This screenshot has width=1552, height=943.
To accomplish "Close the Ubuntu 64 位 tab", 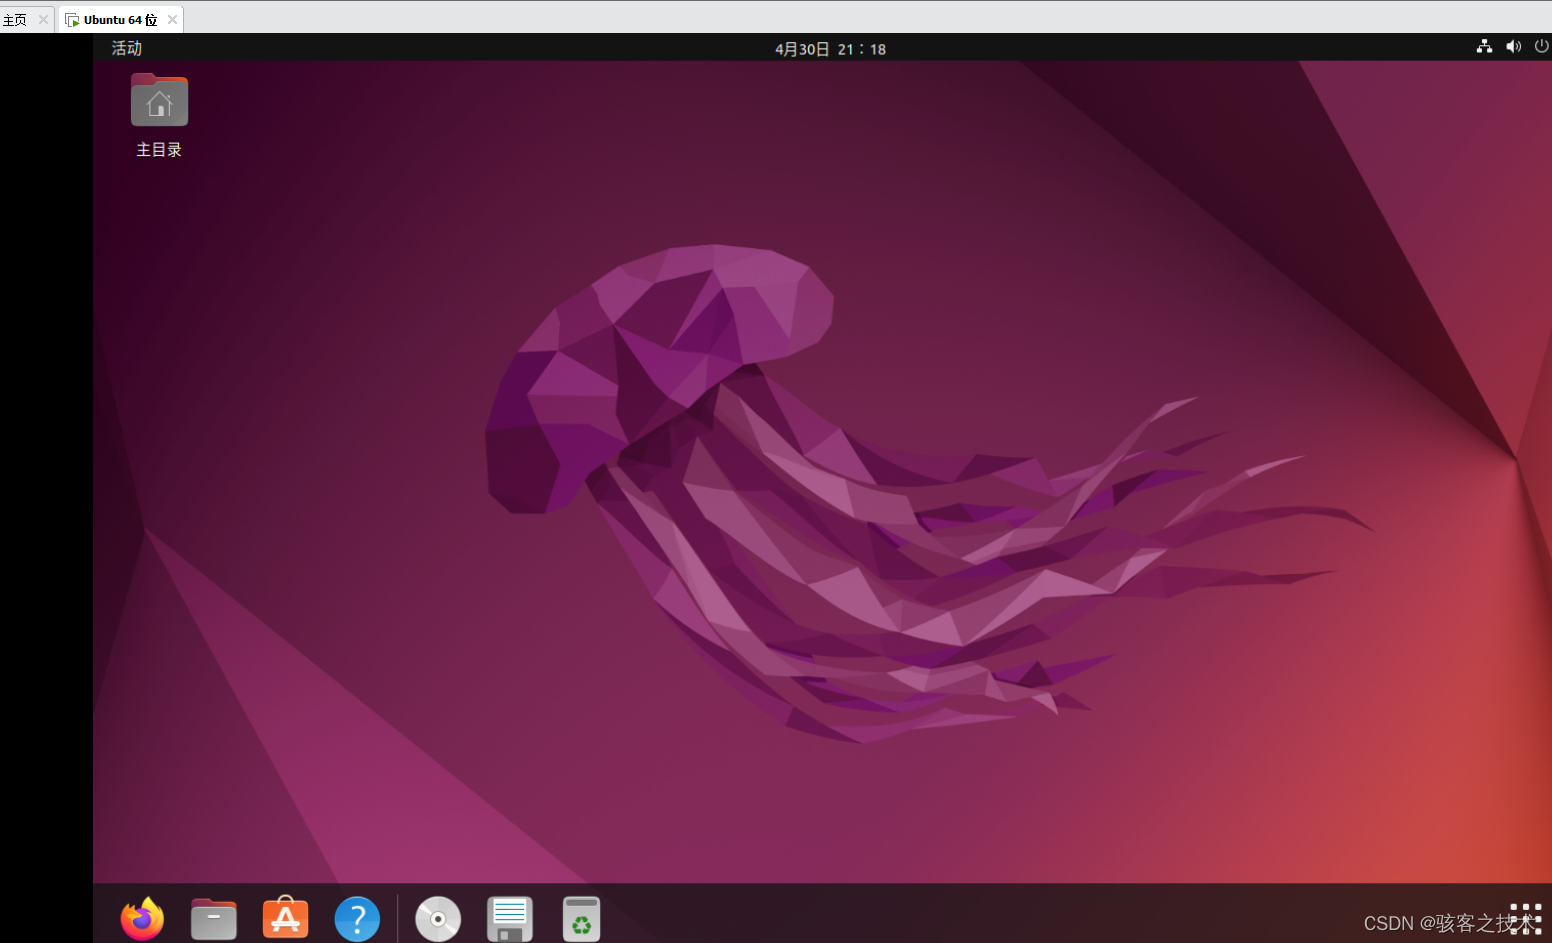I will [x=172, y=20].
